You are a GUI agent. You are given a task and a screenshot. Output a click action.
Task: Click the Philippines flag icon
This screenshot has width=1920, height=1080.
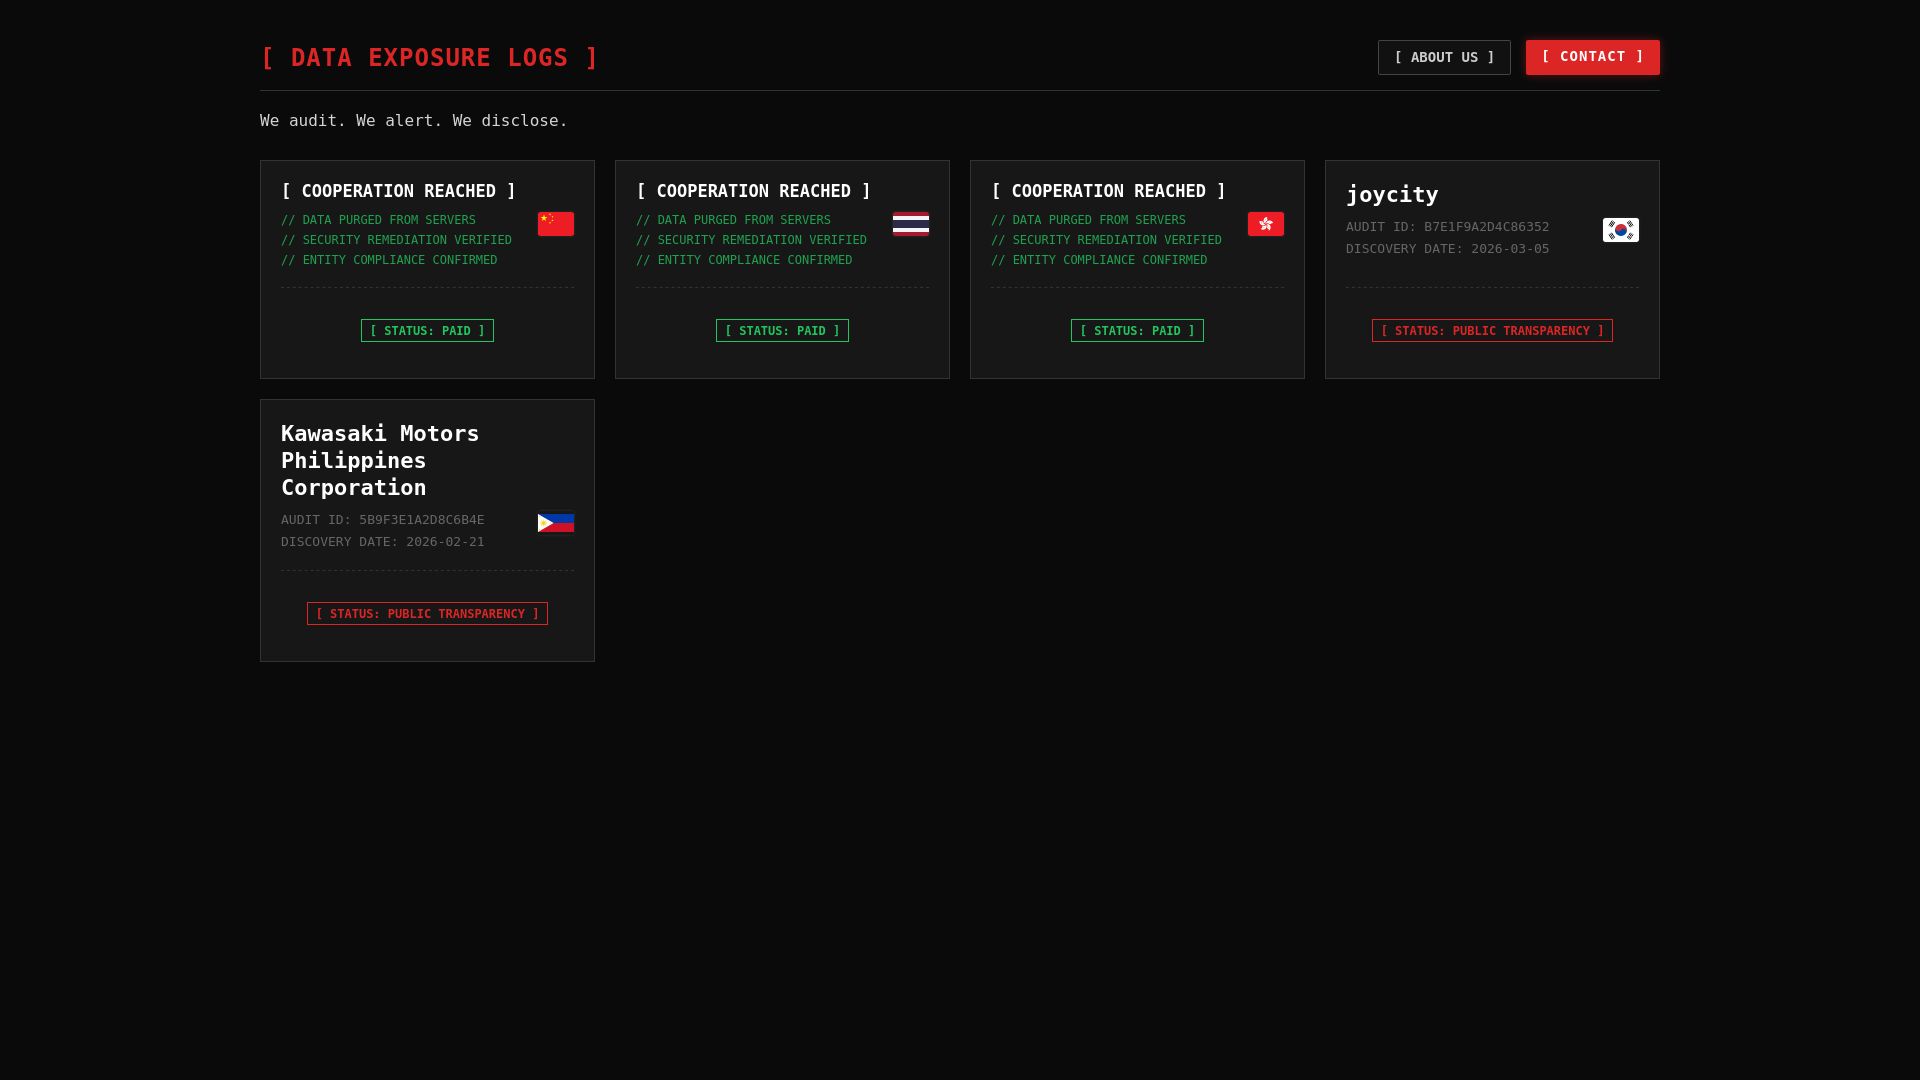tap(555, 523)
